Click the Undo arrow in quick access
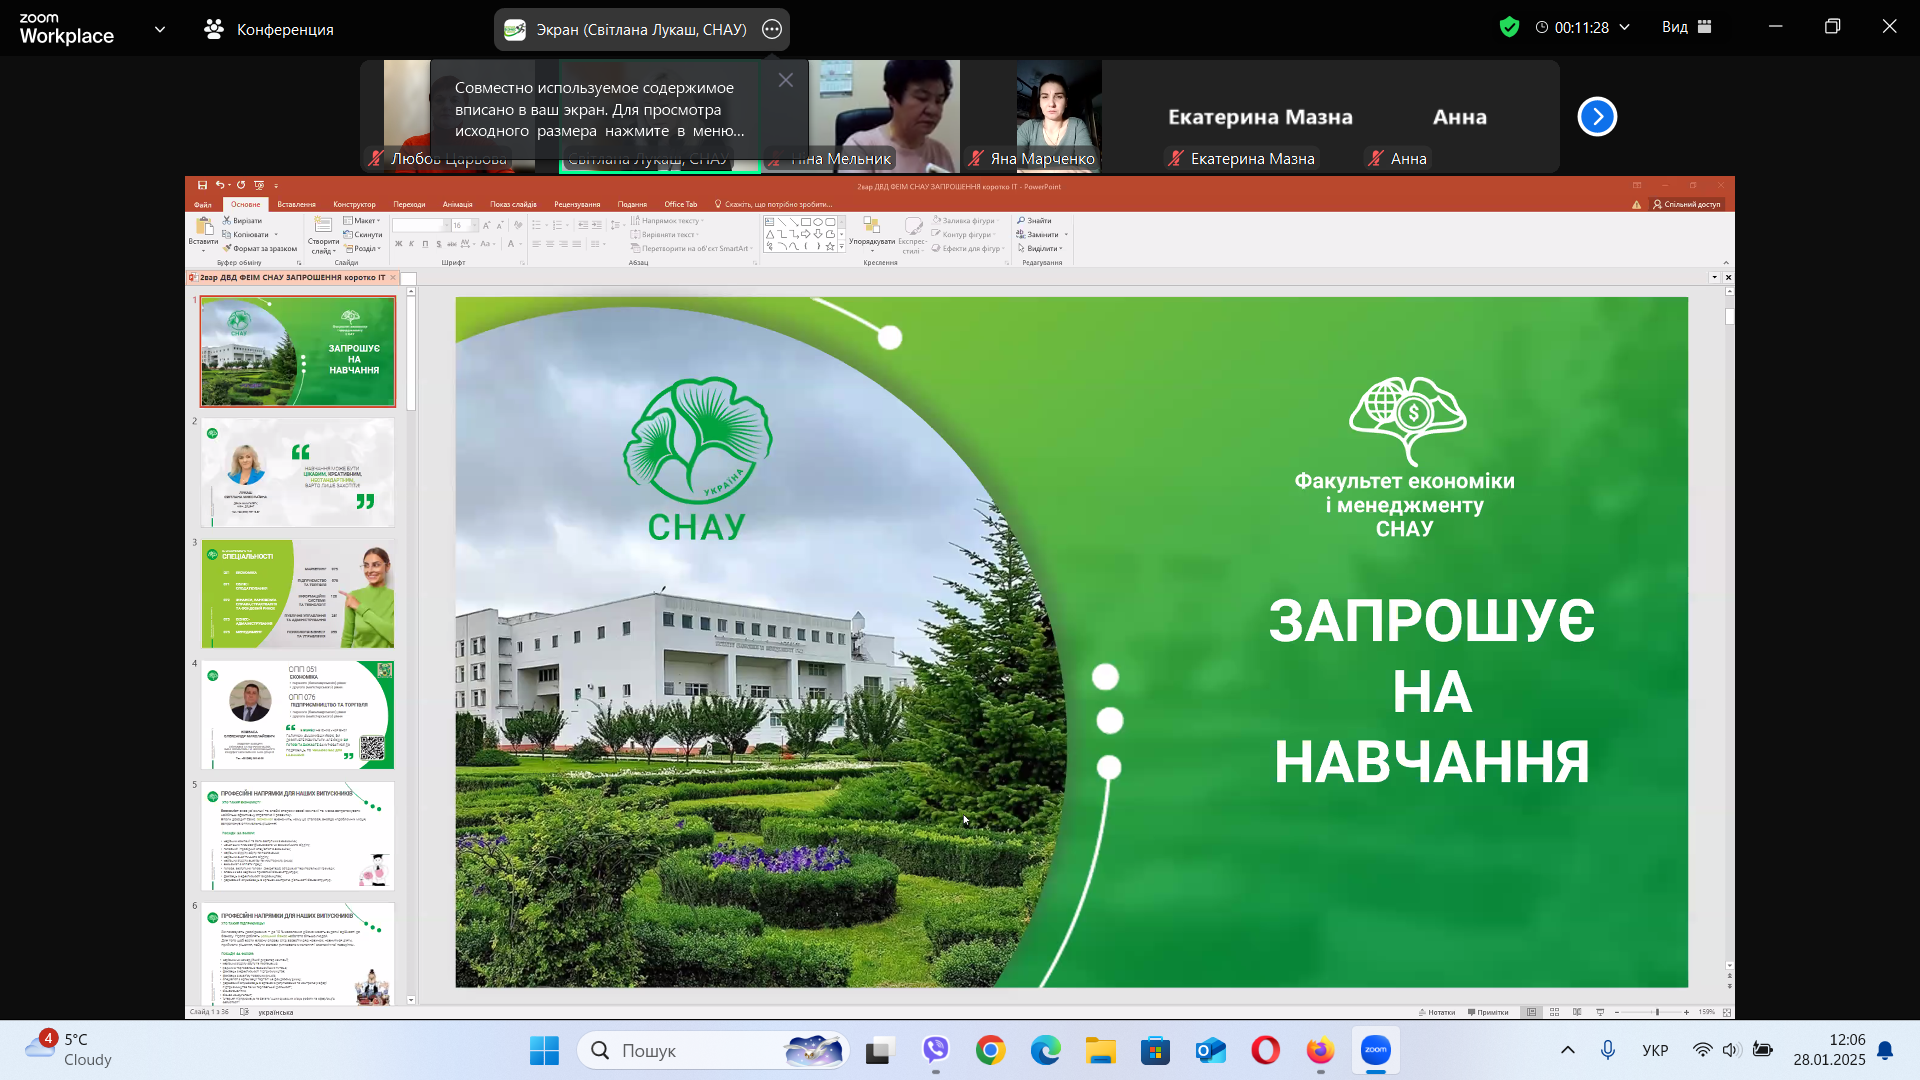 [x=219, y=185]
